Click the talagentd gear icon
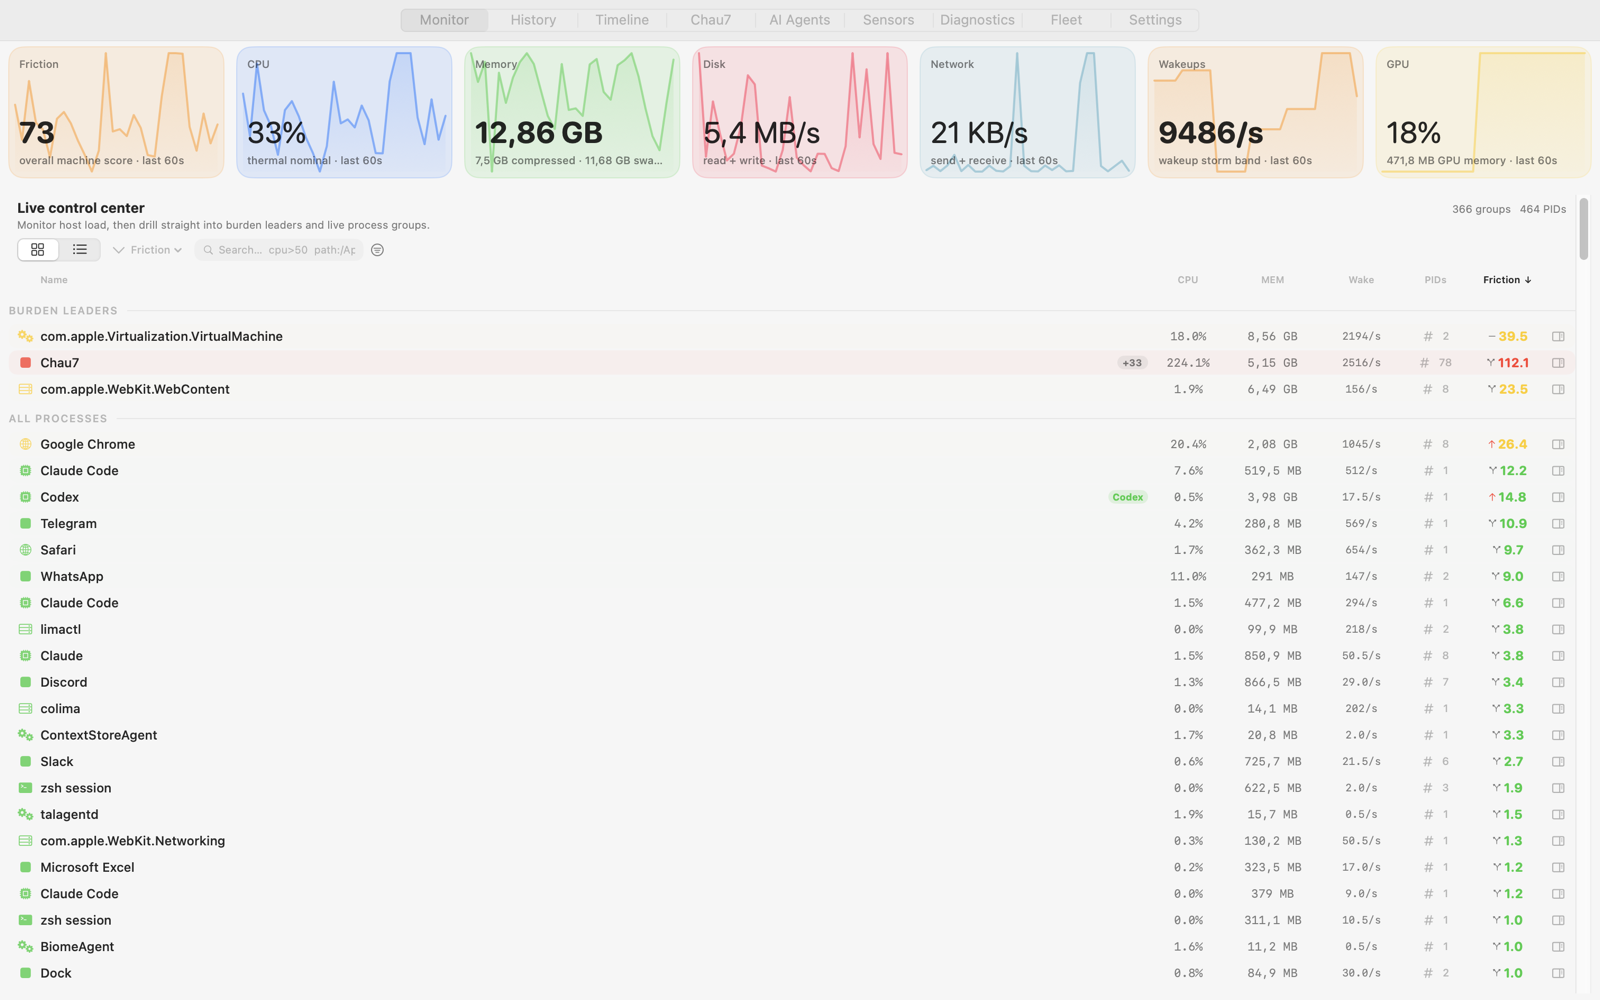 point(26,814)
